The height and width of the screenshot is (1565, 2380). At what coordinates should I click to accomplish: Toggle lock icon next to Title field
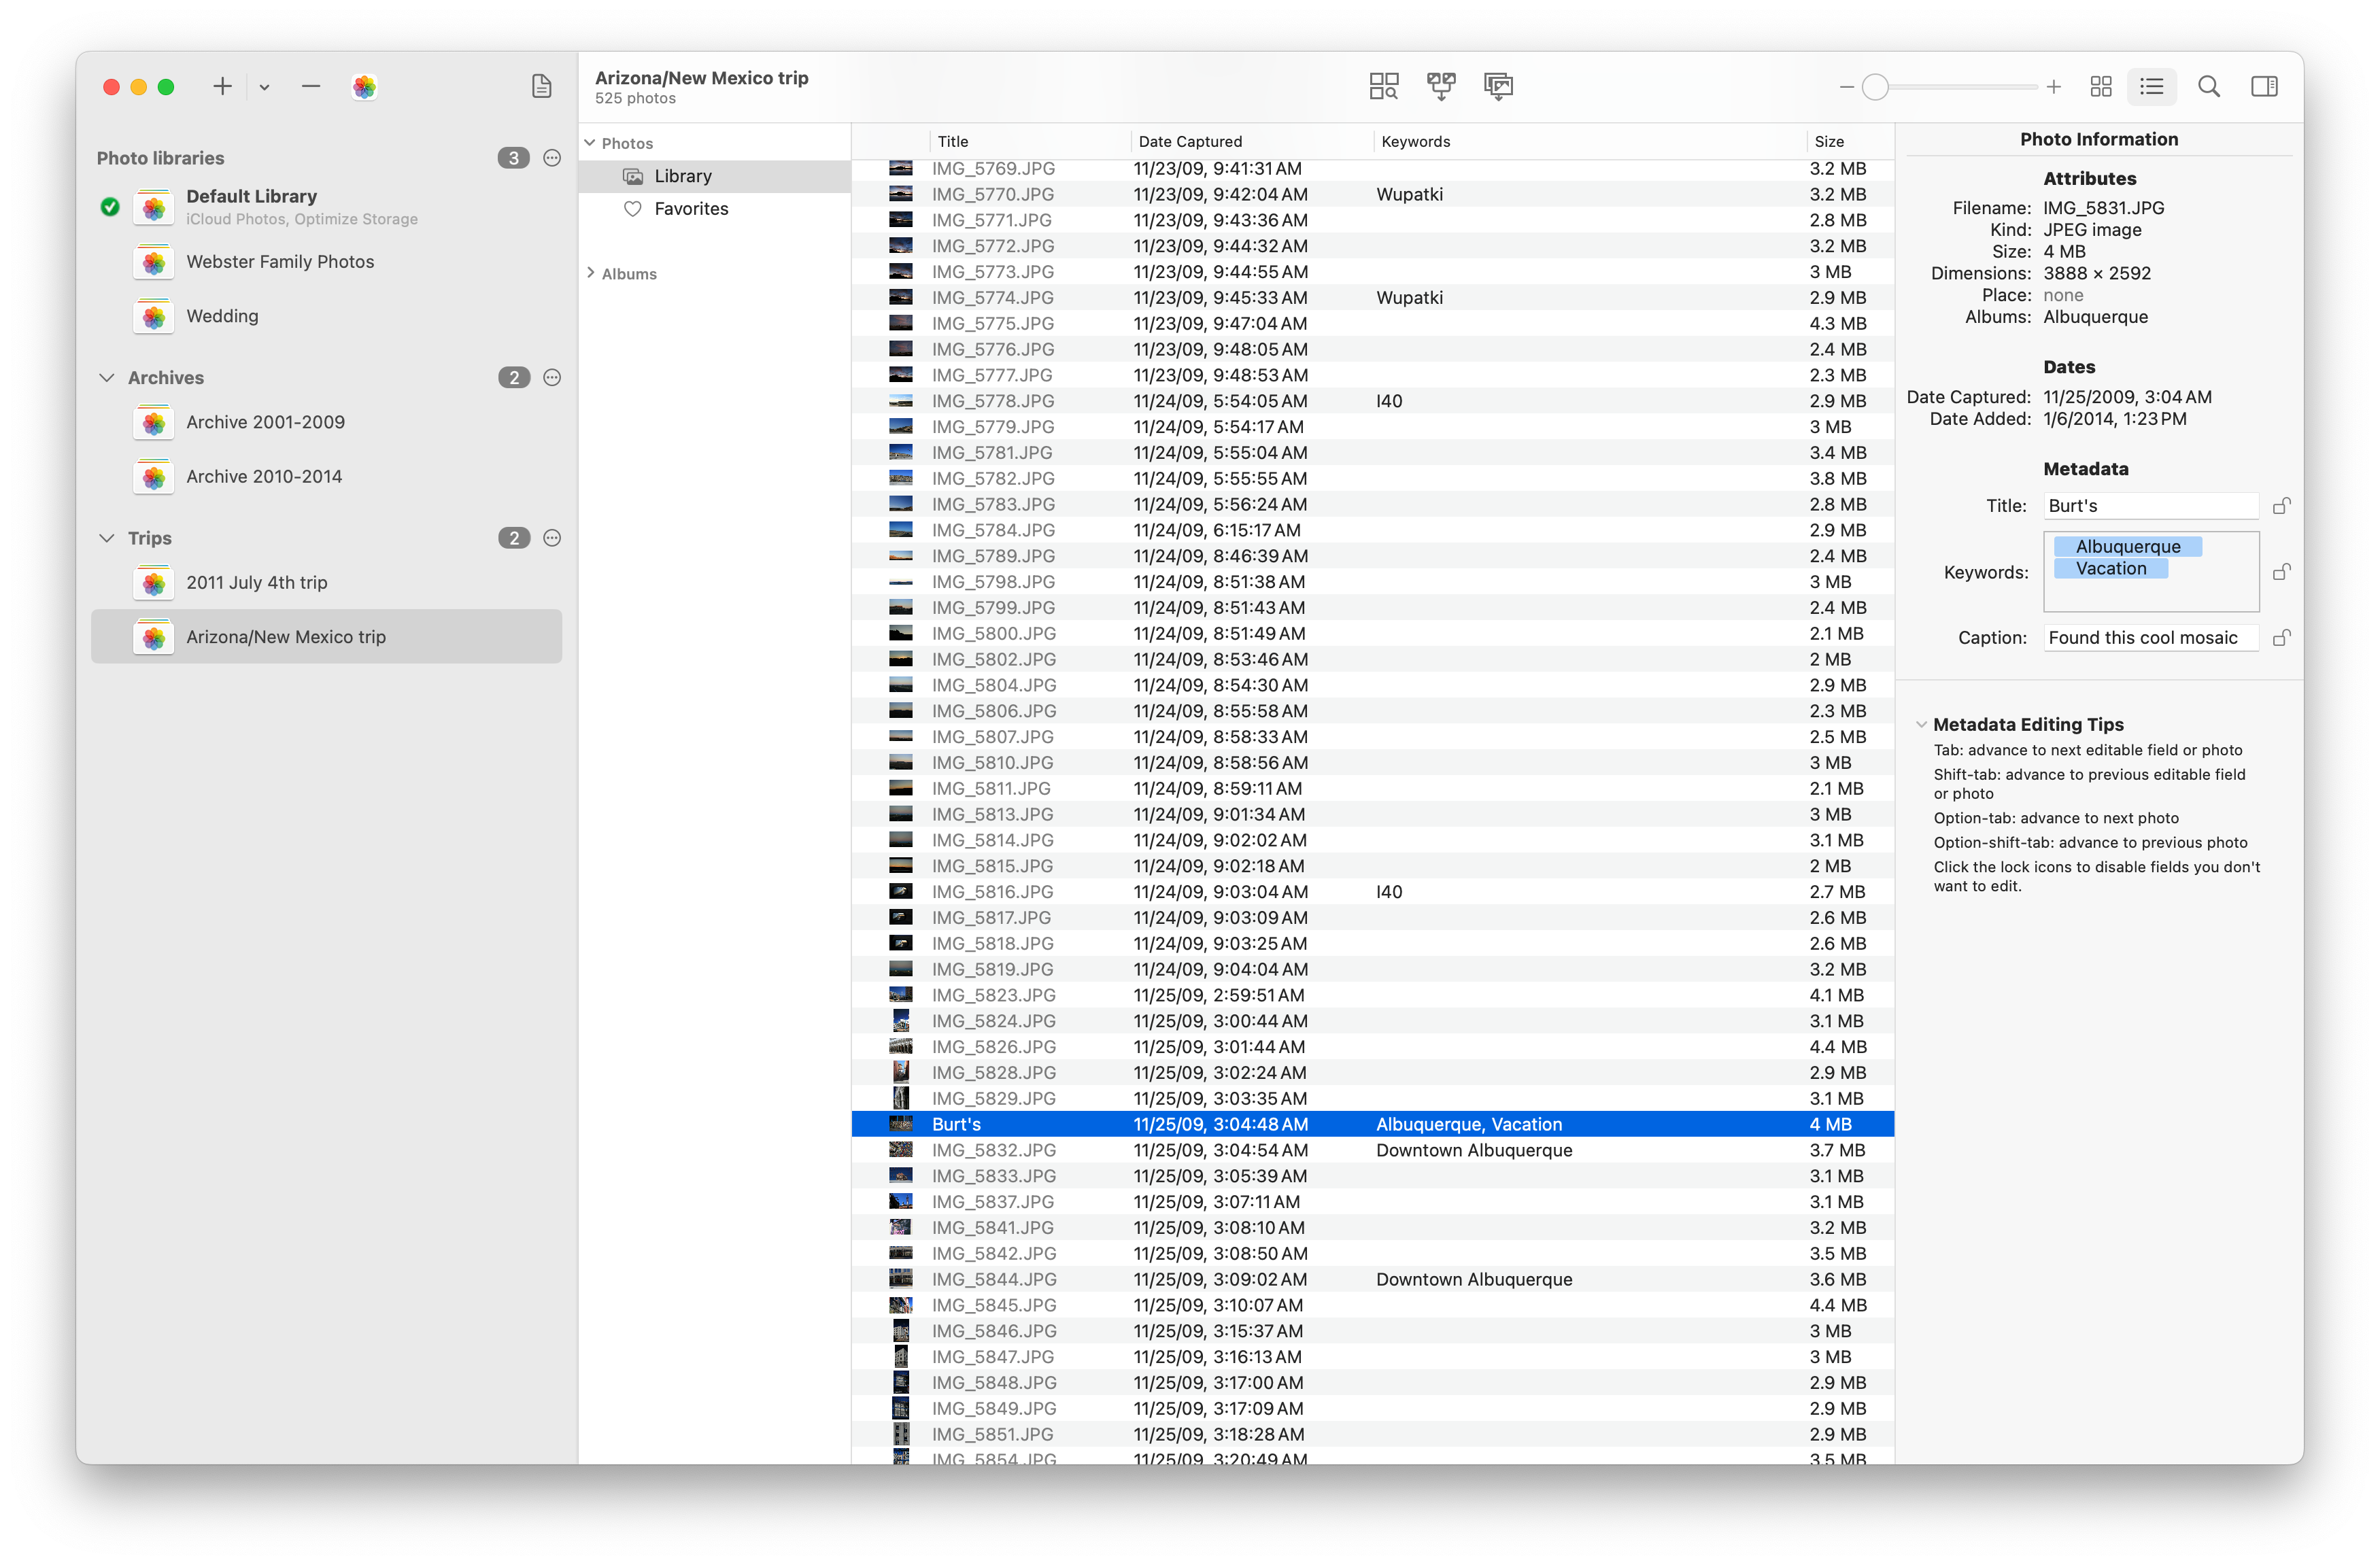[x=2281, y=506]
